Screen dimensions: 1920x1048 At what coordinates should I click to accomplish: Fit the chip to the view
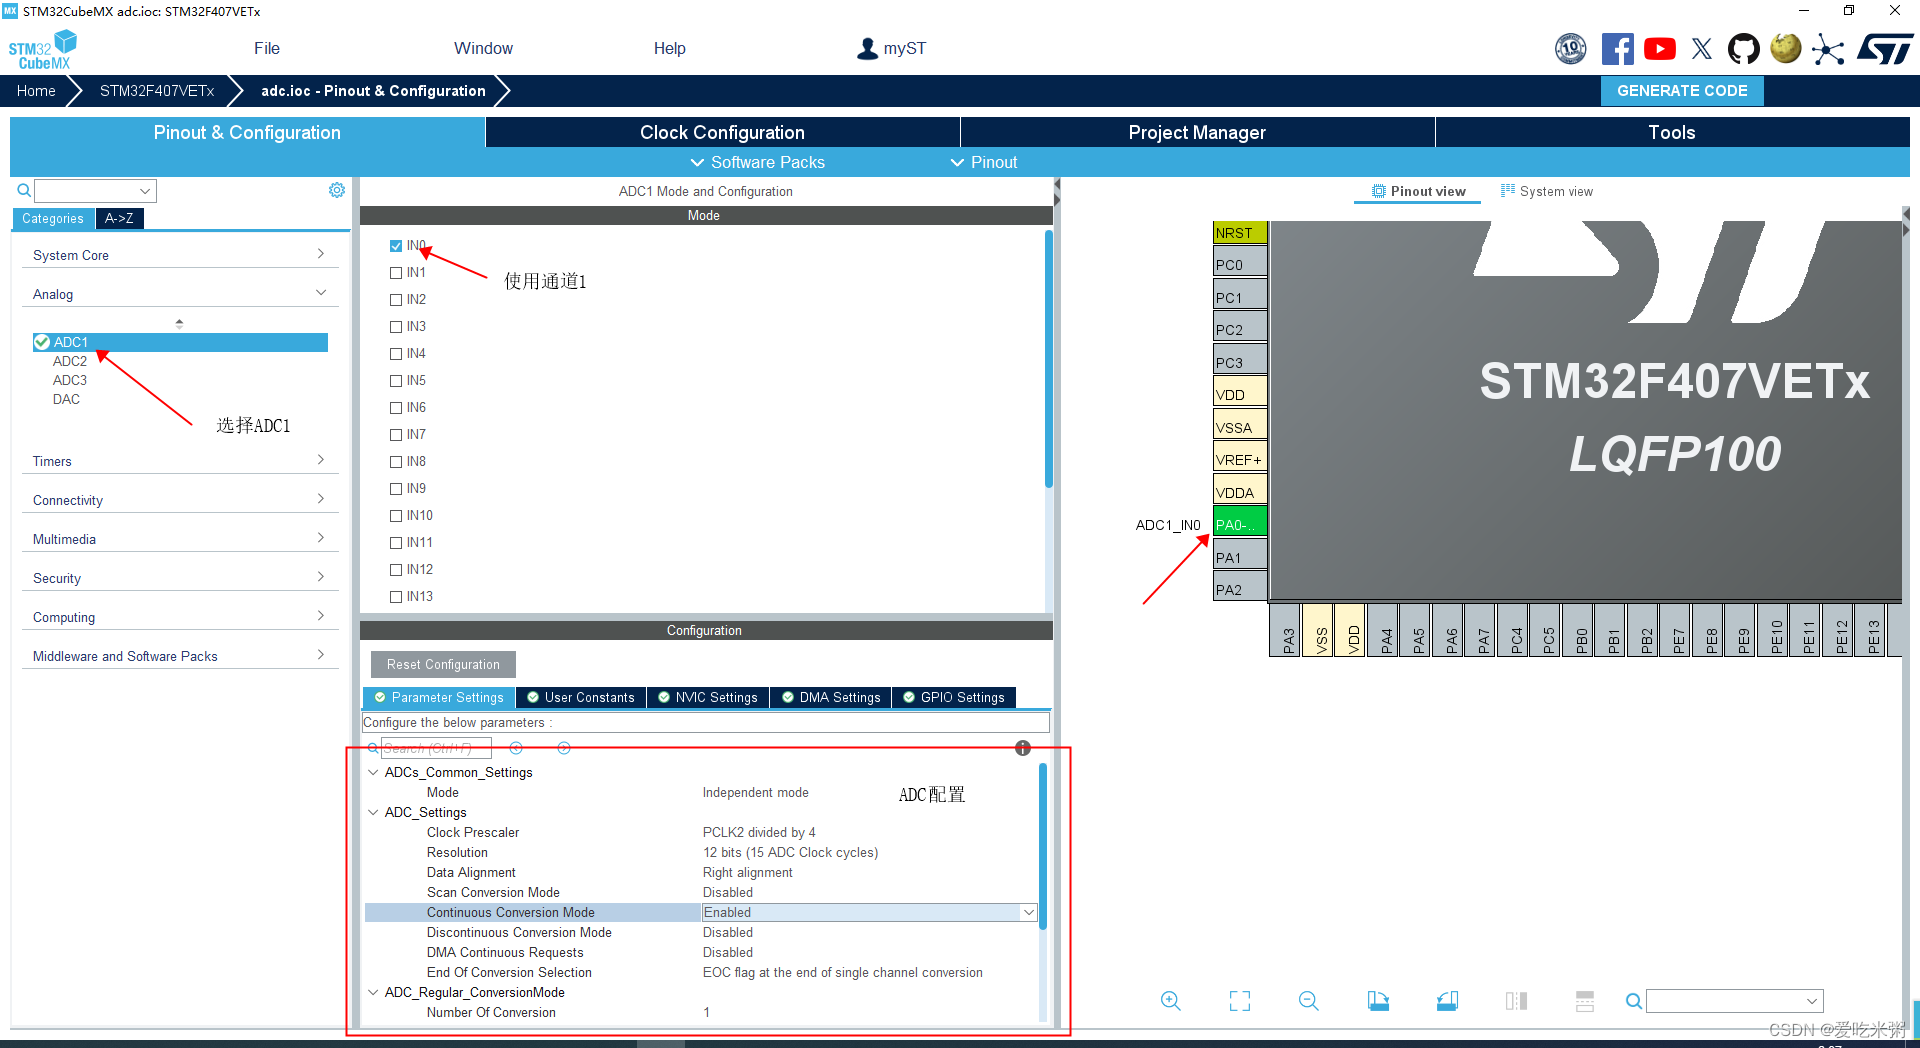pyautogui.click(x=1240, y=1001)
